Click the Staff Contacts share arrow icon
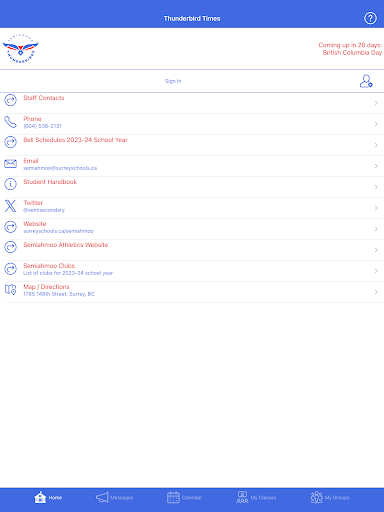The height and width of the screenshot is (512, 384). pos(10,100)
